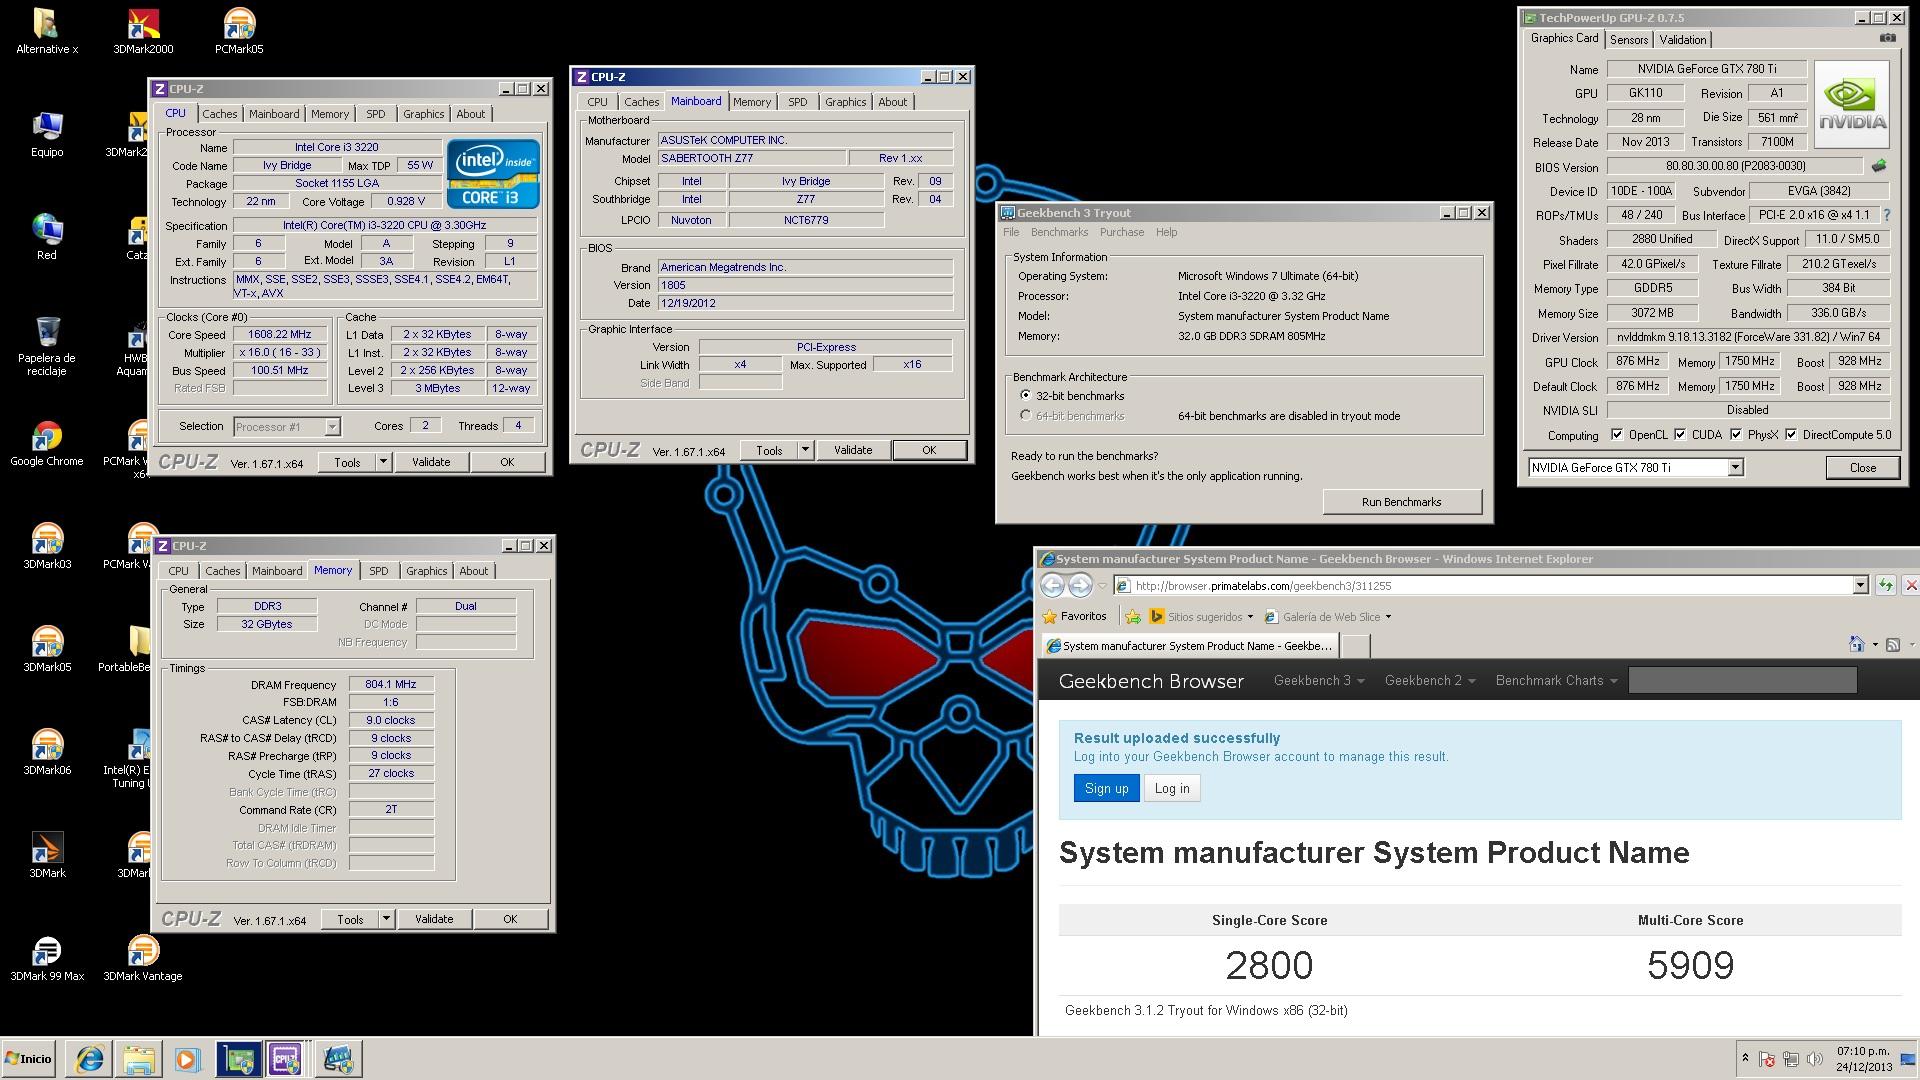This screenshot has width=1920, height=1080.
Task: Toggle the PhysX checkbox
Action: (1736, 435)
